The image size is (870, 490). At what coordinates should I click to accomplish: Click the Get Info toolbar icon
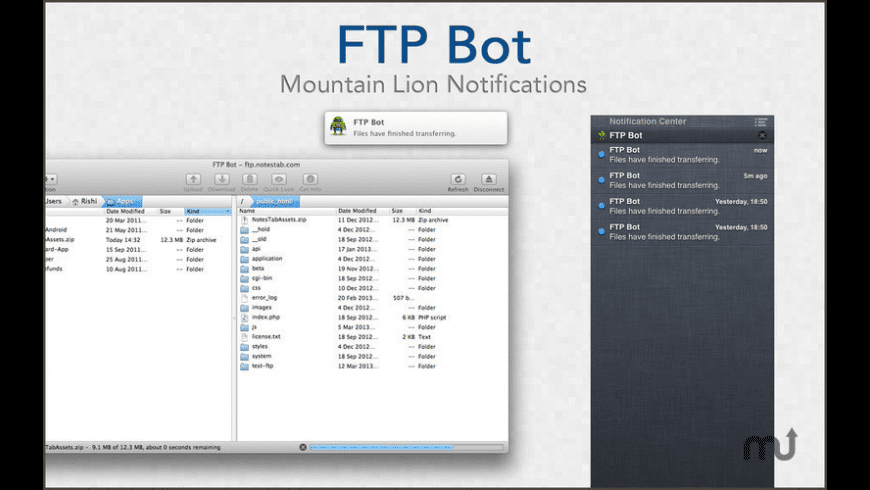tap(310, 179)
